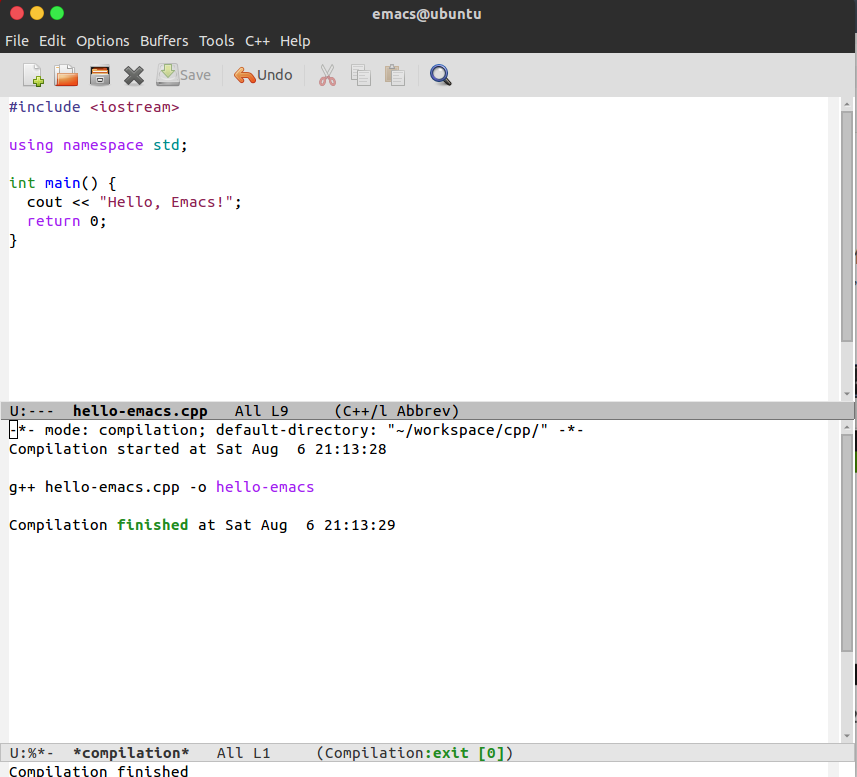Click the U:--- status of hello-emacs.cpp mode line
The image size is (857, 777).
(32, 411)
